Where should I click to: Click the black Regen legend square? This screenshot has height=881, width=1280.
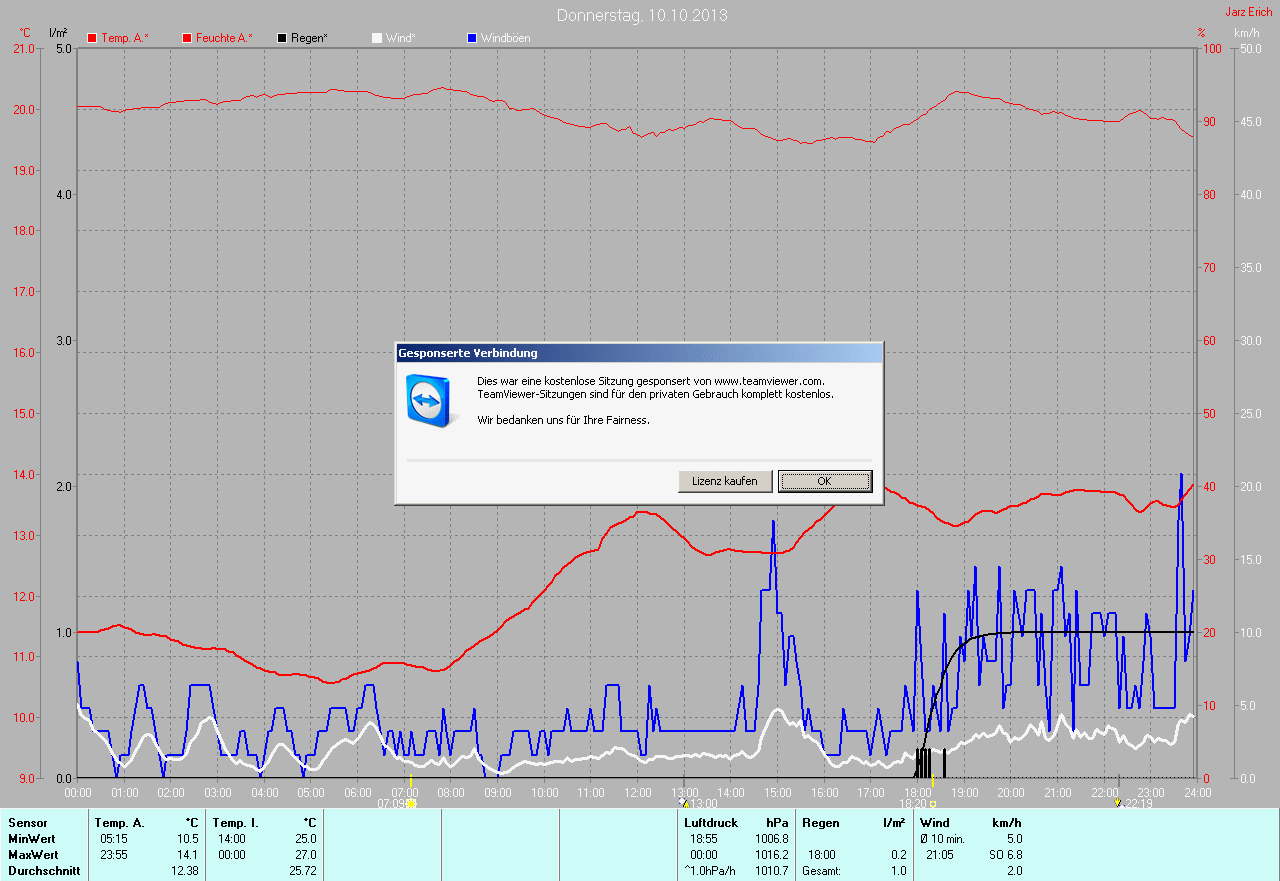(x=282, y=38)
